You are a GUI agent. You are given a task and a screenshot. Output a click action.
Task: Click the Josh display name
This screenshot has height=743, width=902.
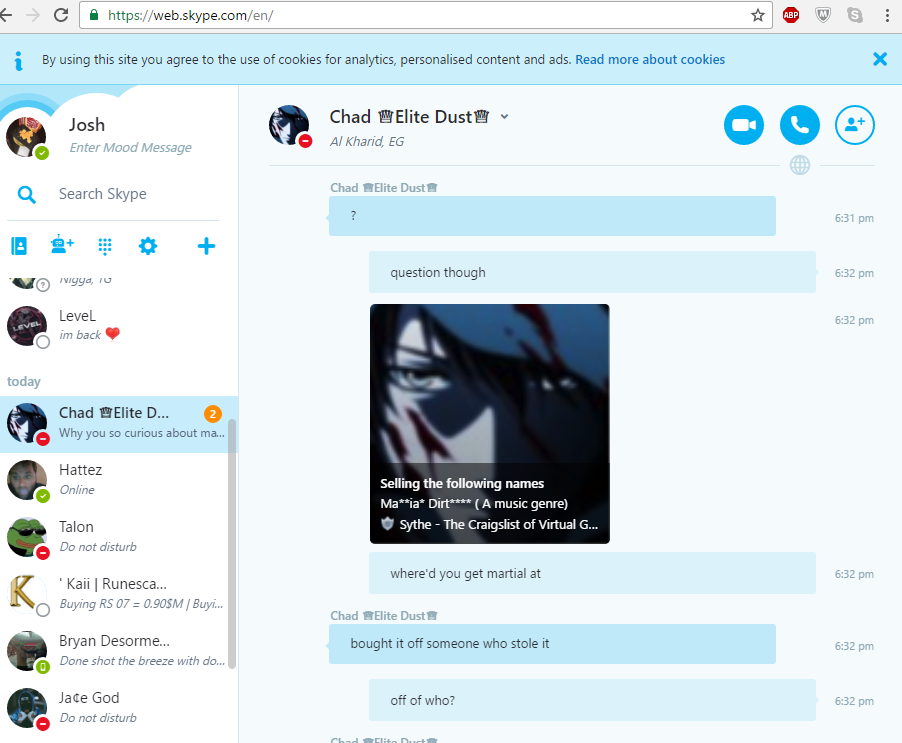pos(87,125)
